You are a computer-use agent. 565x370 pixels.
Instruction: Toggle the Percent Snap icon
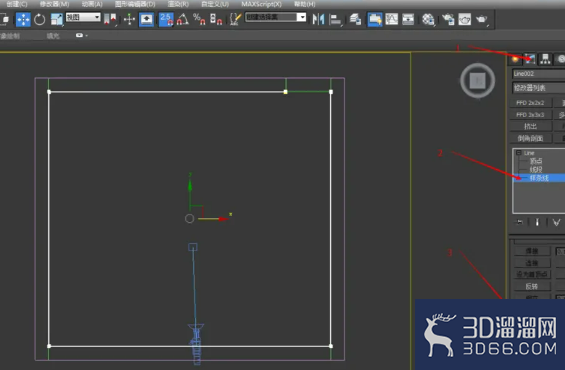point(199,19)
